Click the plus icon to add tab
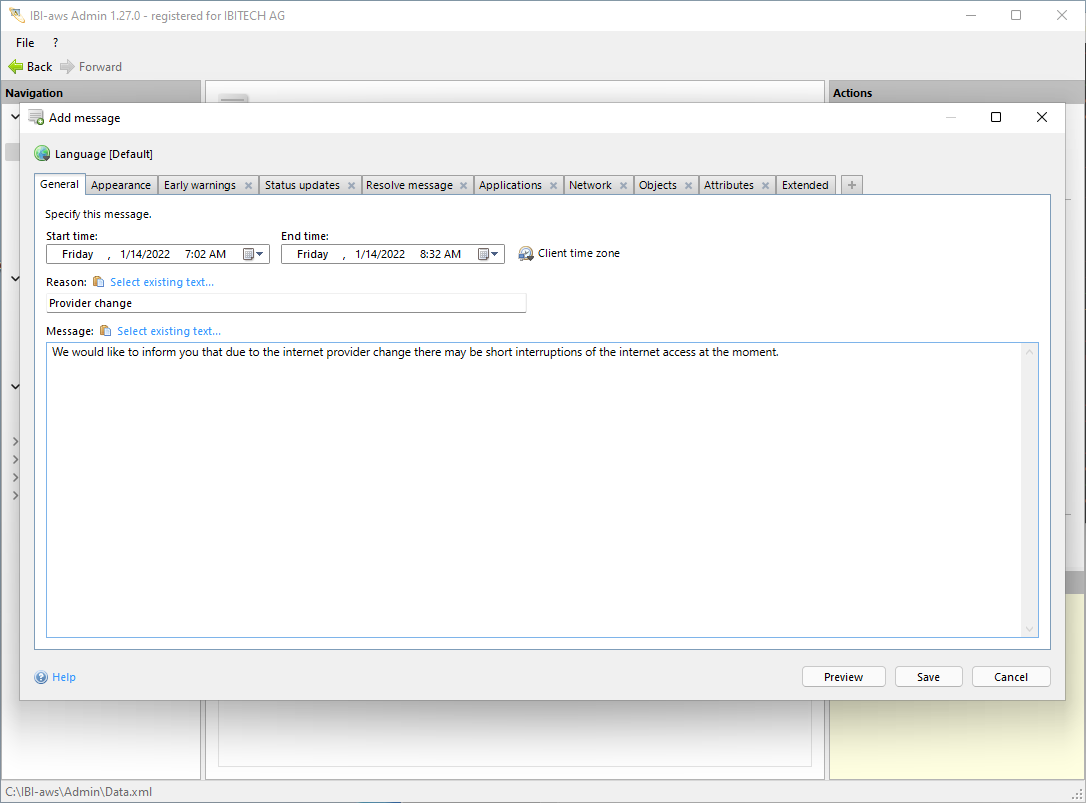The image size is (1086, 803). click(851, 185)
